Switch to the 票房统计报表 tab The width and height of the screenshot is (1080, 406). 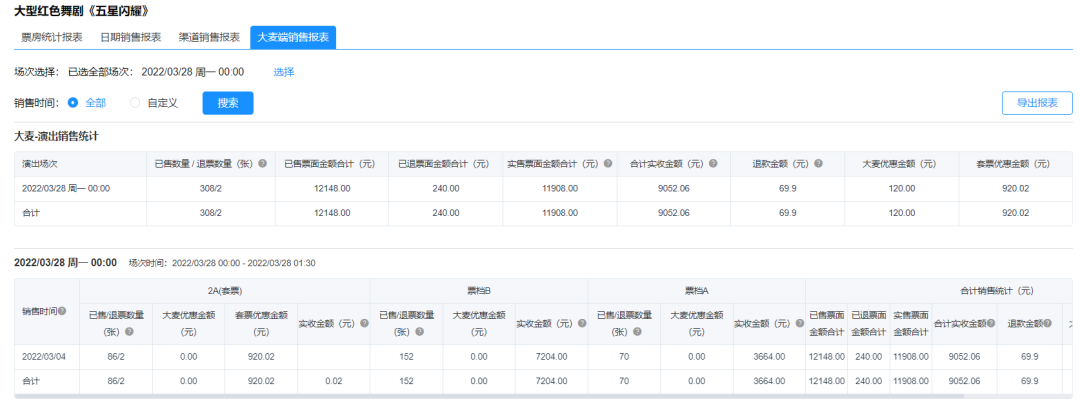tap(52, 37)
